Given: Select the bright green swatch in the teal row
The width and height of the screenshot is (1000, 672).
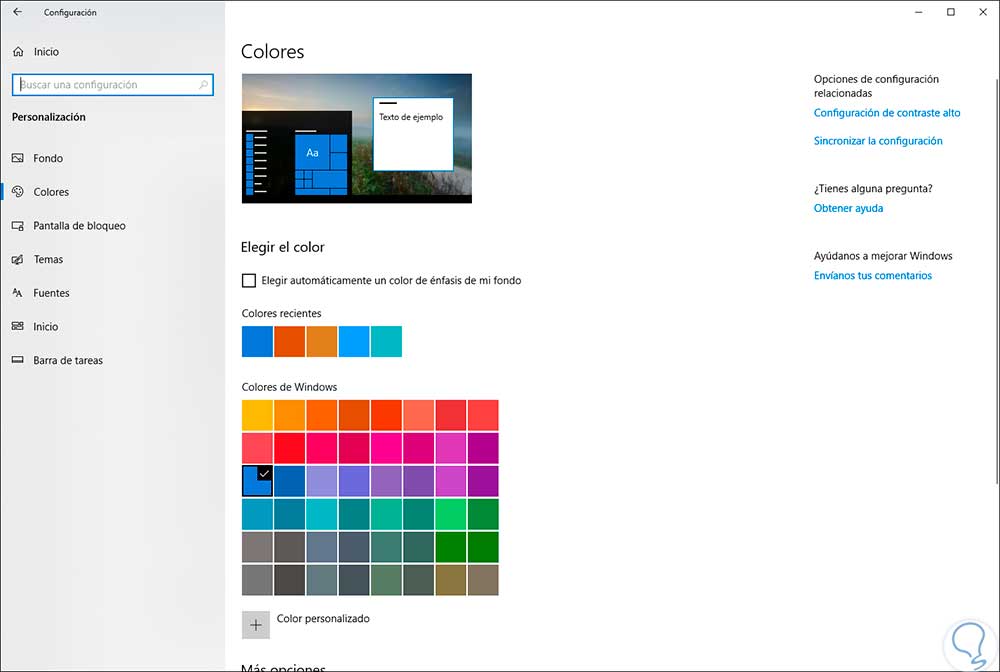Looking at the screenshot, I should [x=451, y=514].
